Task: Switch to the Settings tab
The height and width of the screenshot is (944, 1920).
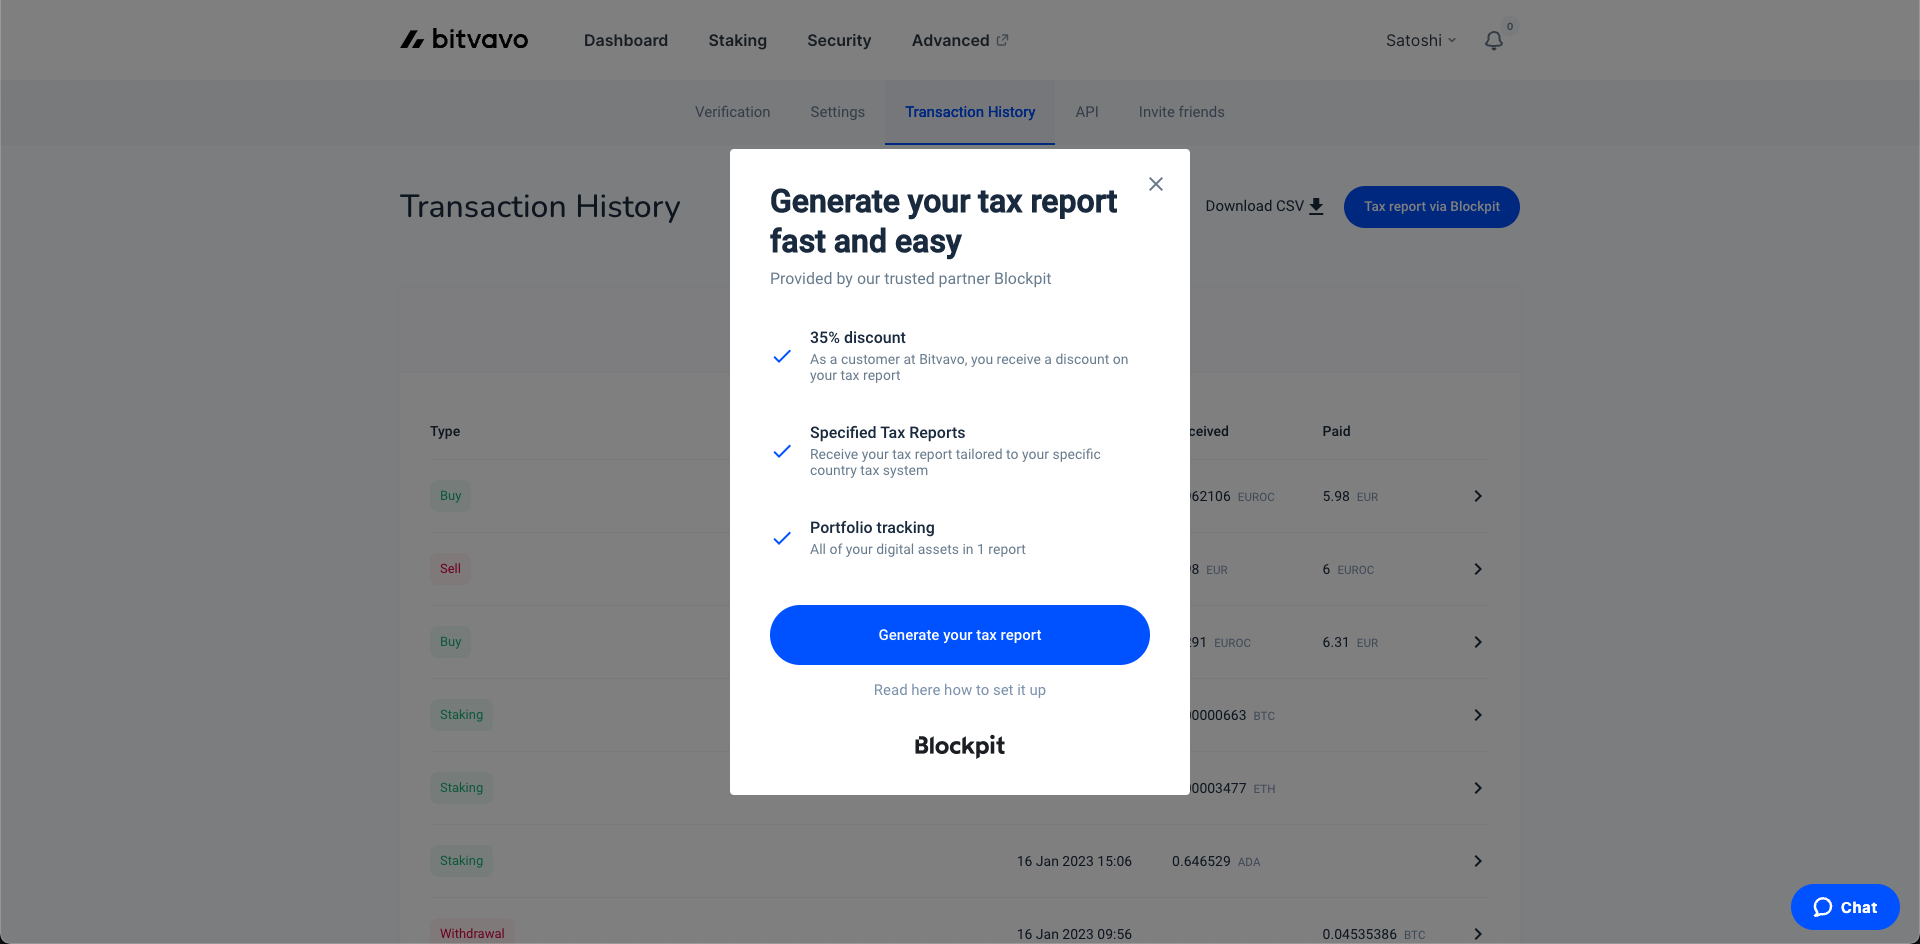Action: pos(838,112)
